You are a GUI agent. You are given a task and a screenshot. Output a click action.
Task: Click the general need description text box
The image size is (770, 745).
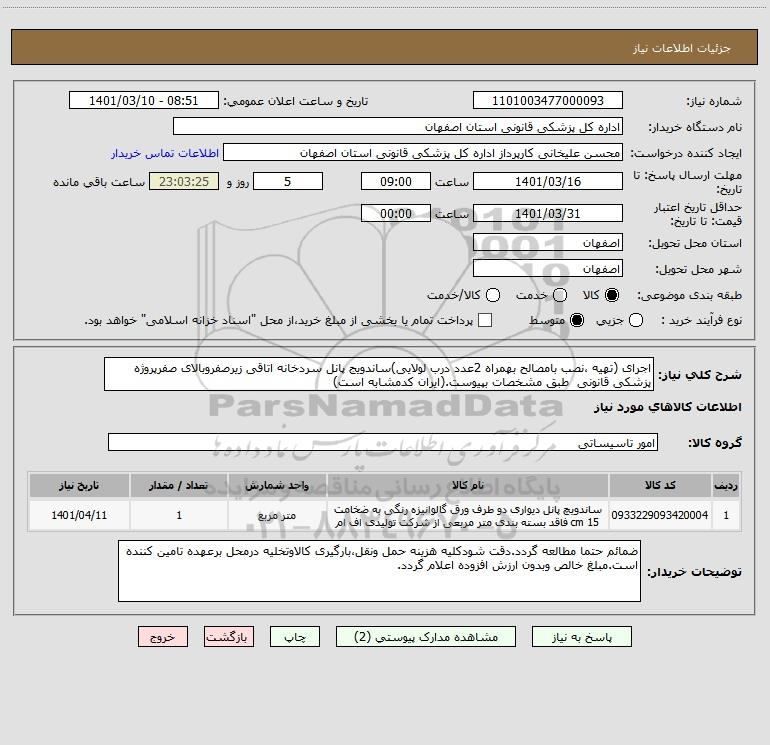(379, 374)
